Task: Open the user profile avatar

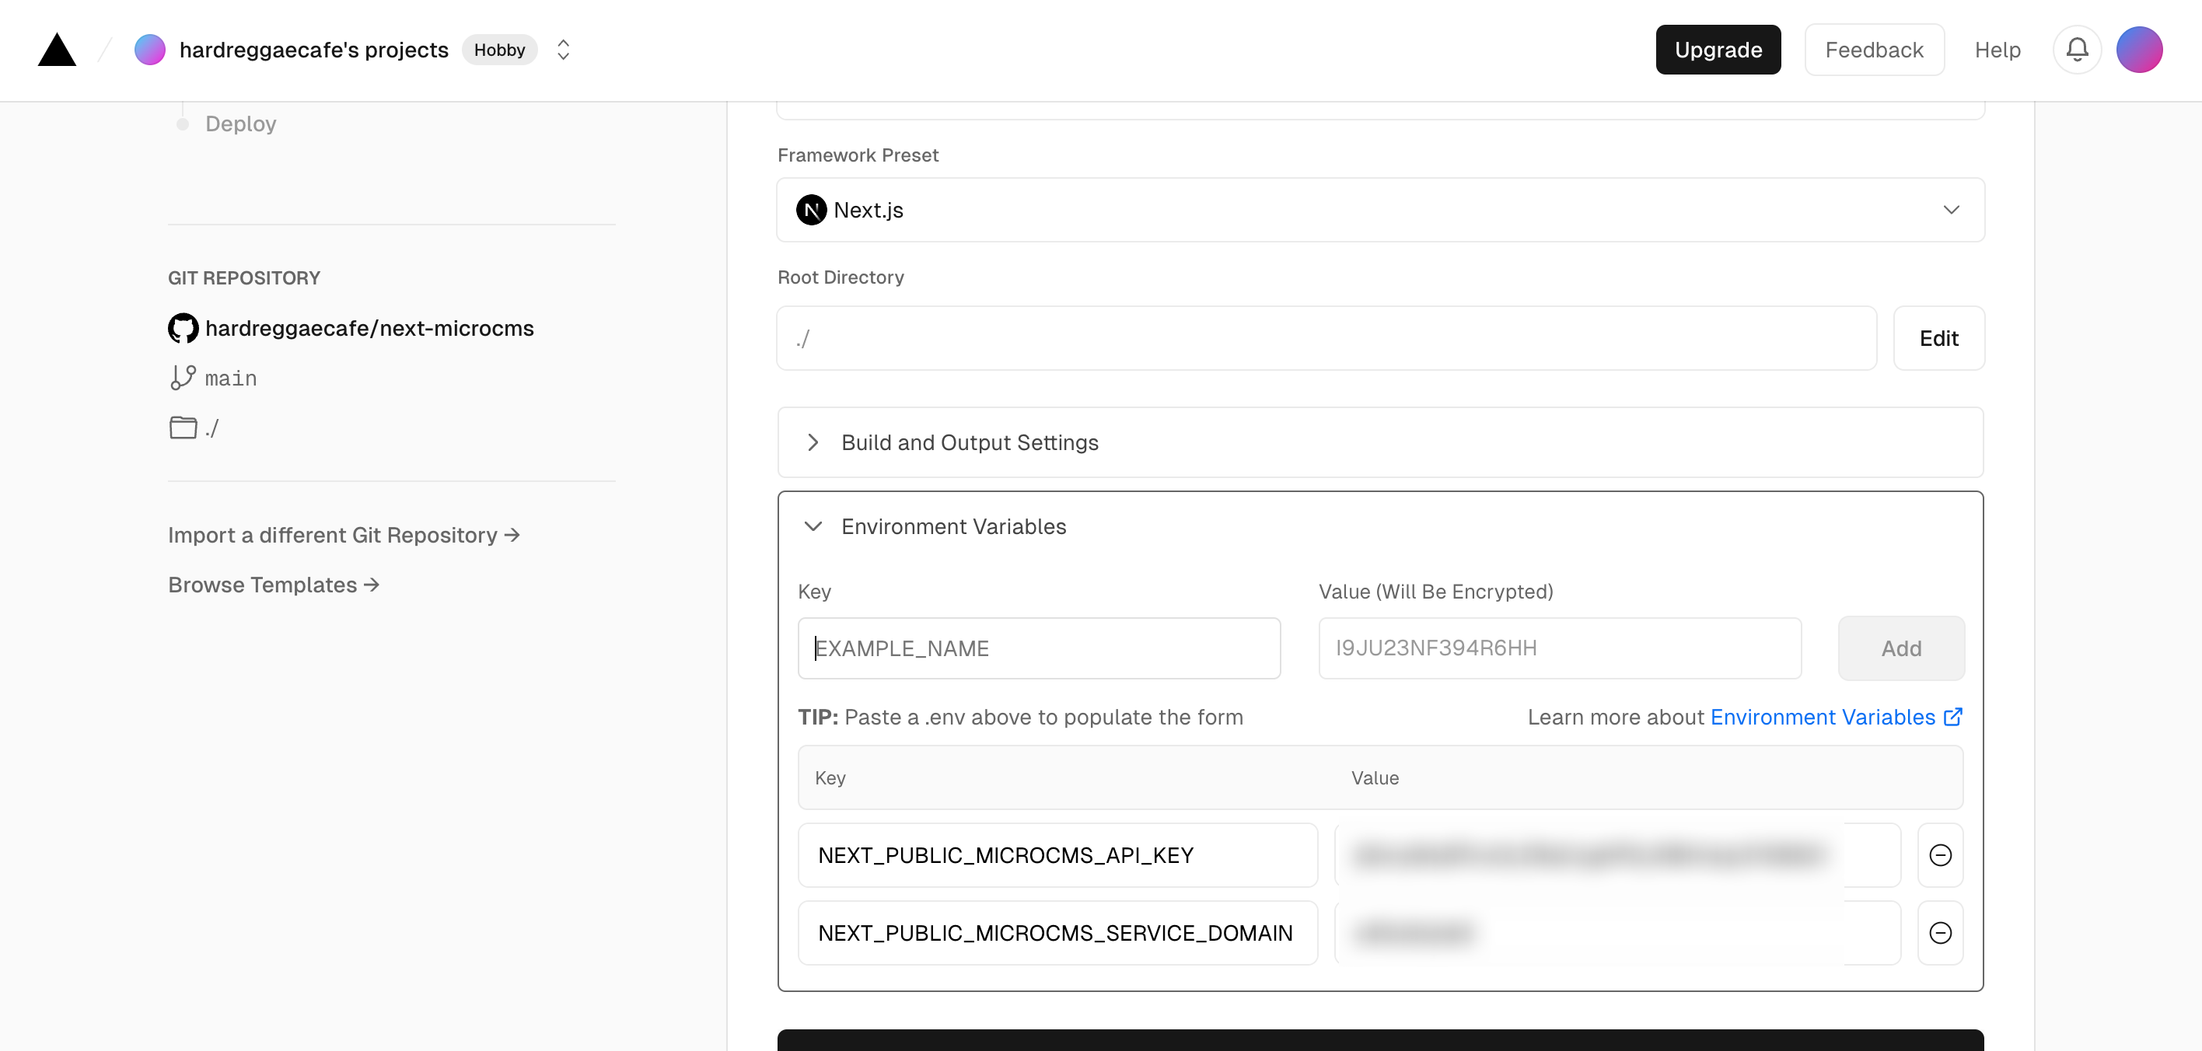Action: click(x=2139, y=50)
